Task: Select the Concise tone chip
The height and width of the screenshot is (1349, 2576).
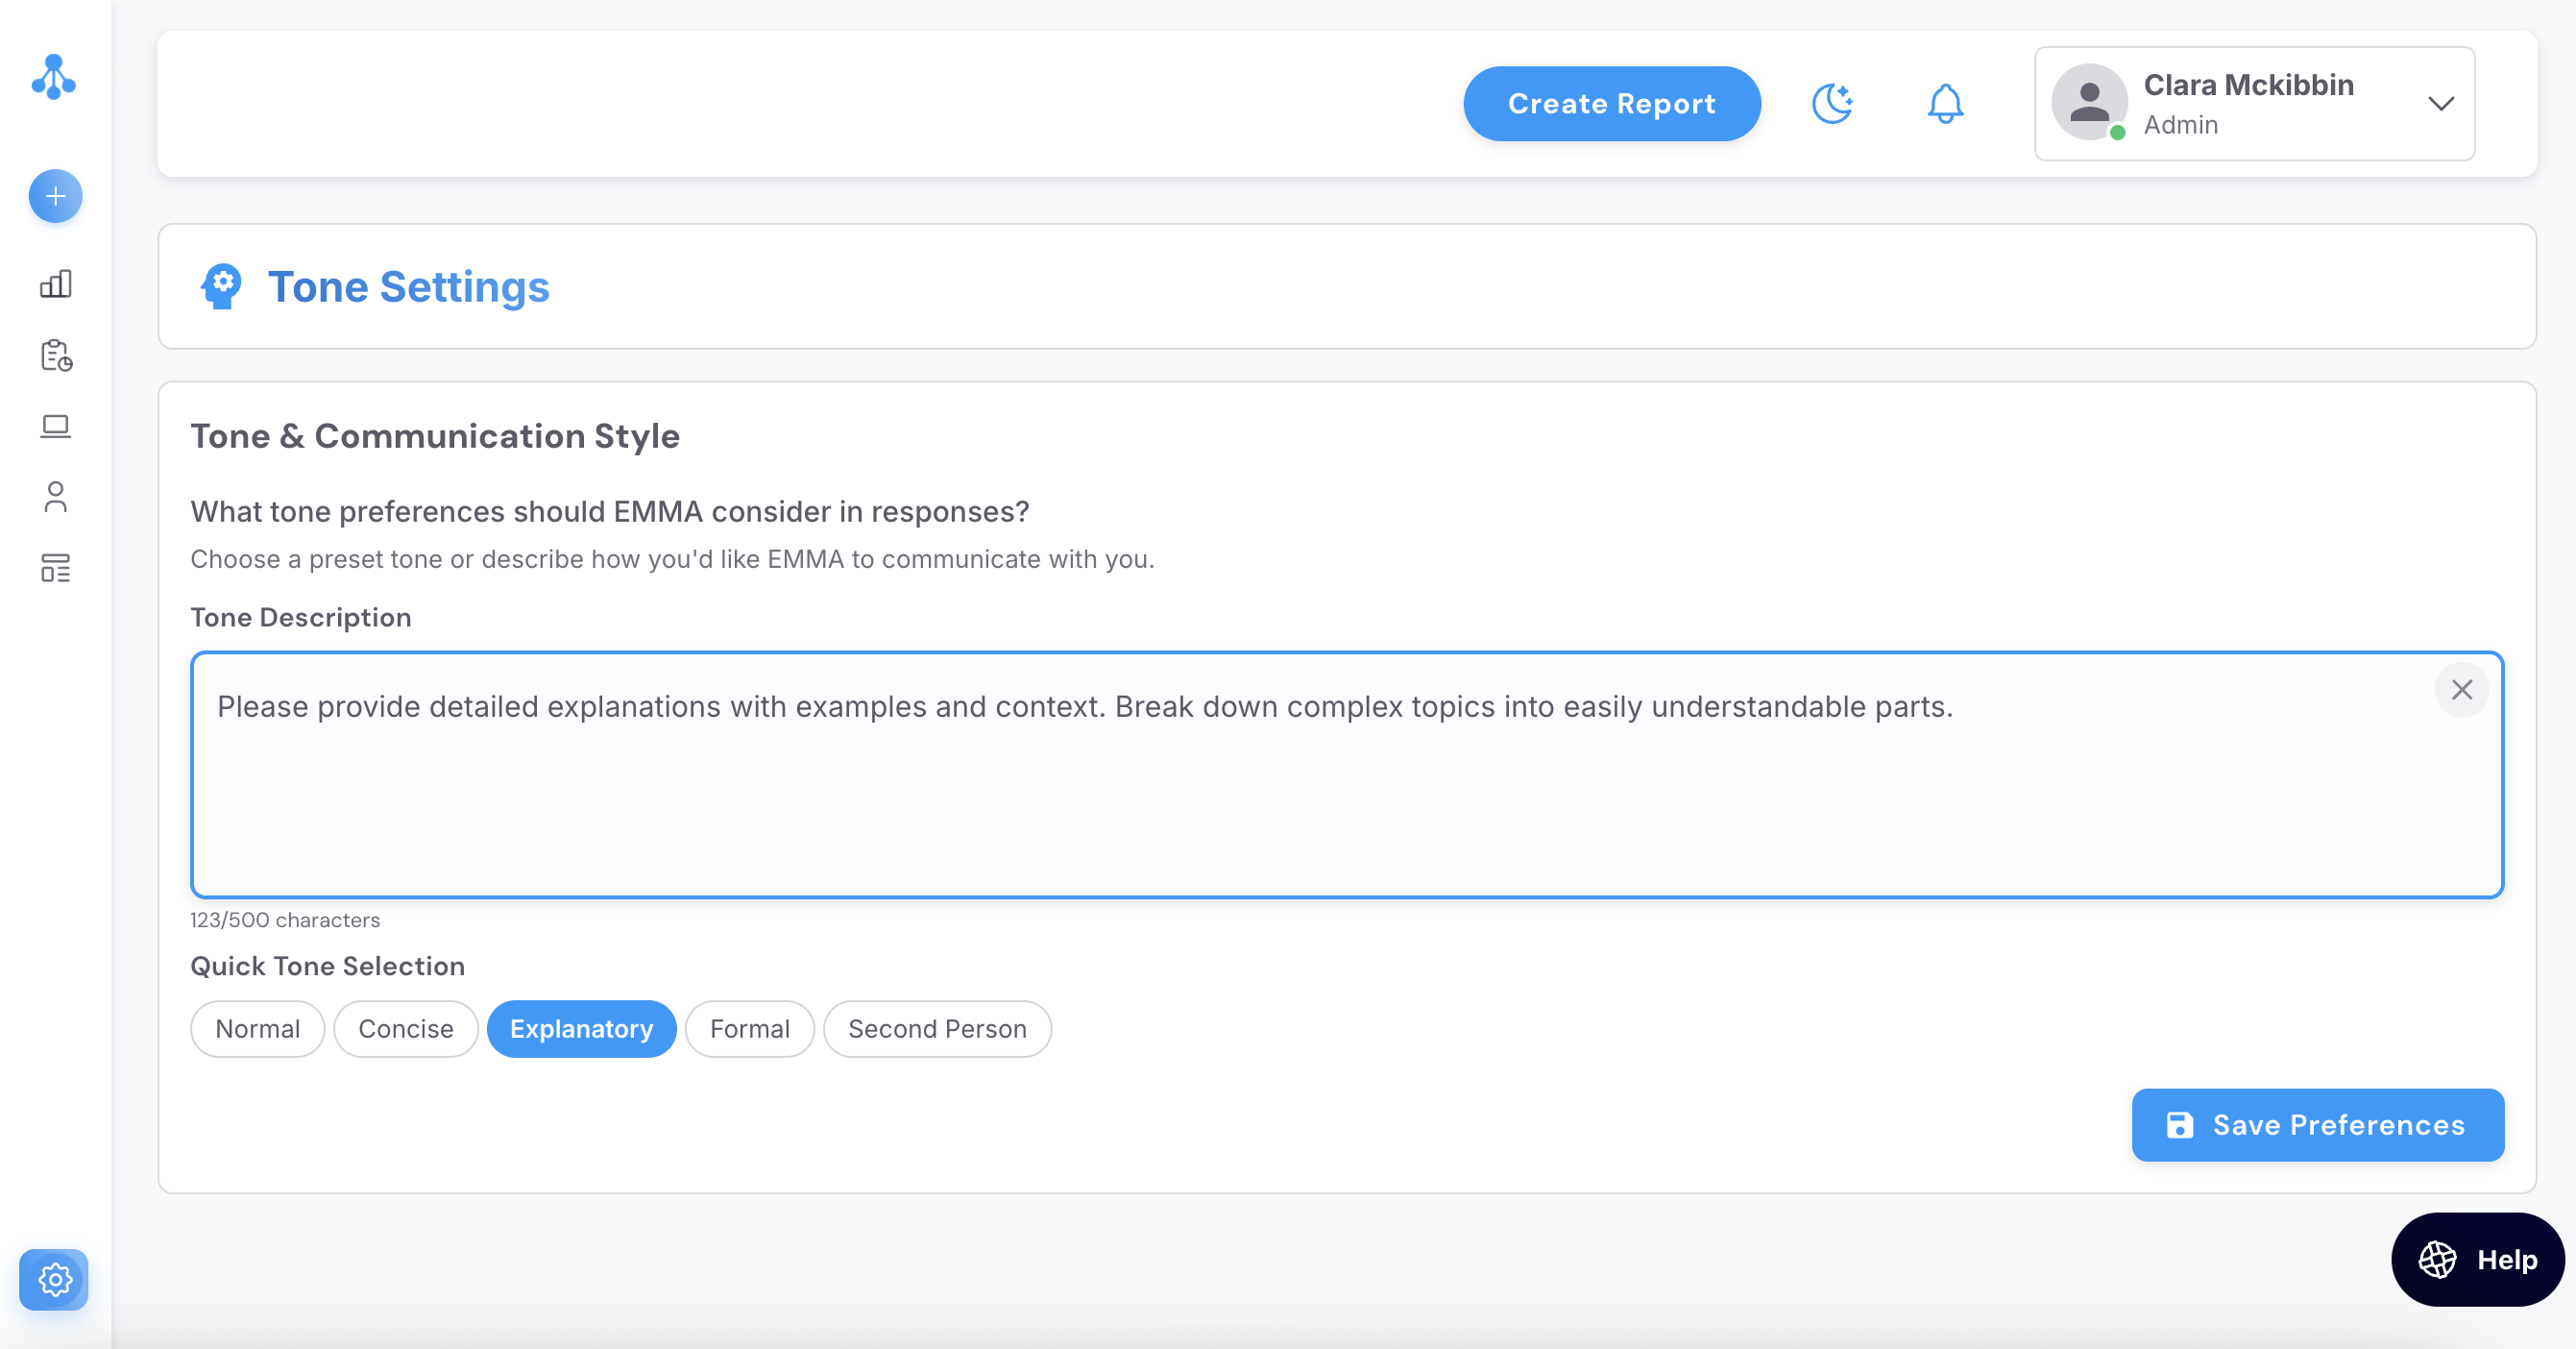Action: tap(406, 1029)
